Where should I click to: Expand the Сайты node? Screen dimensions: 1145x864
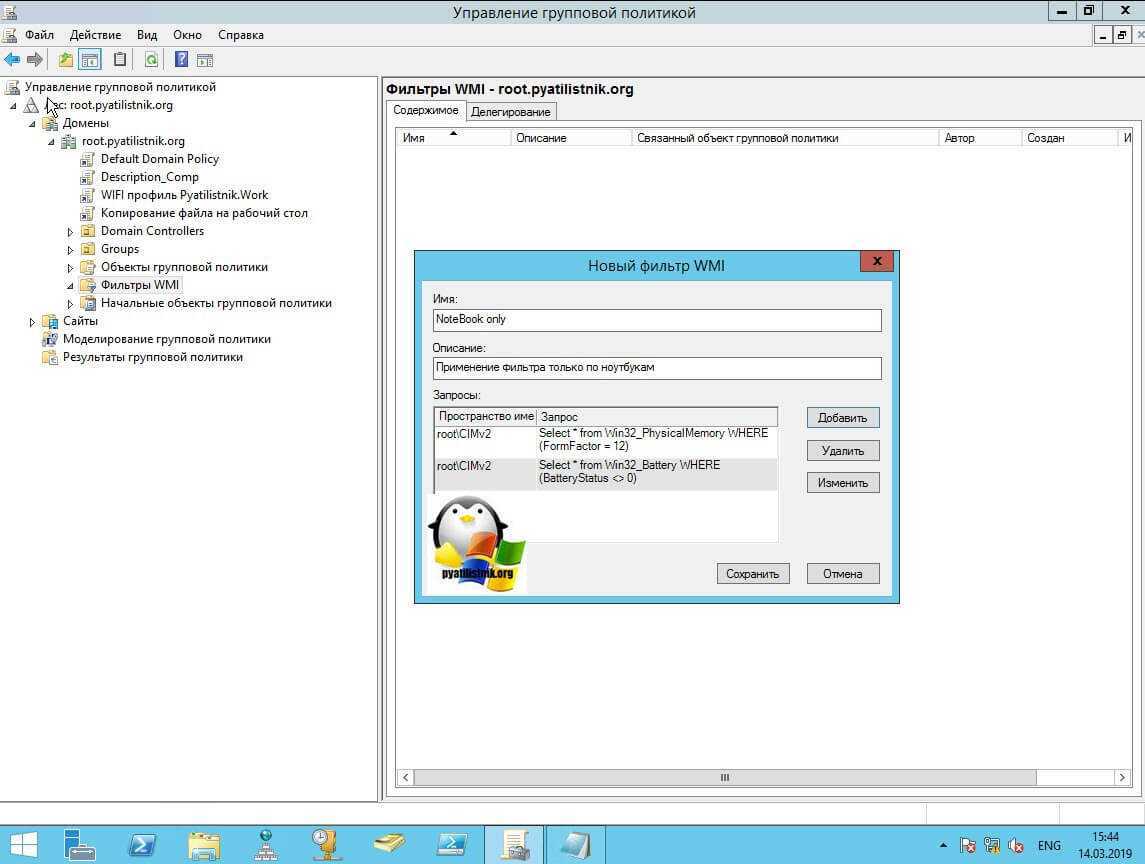tap(32, 322)
